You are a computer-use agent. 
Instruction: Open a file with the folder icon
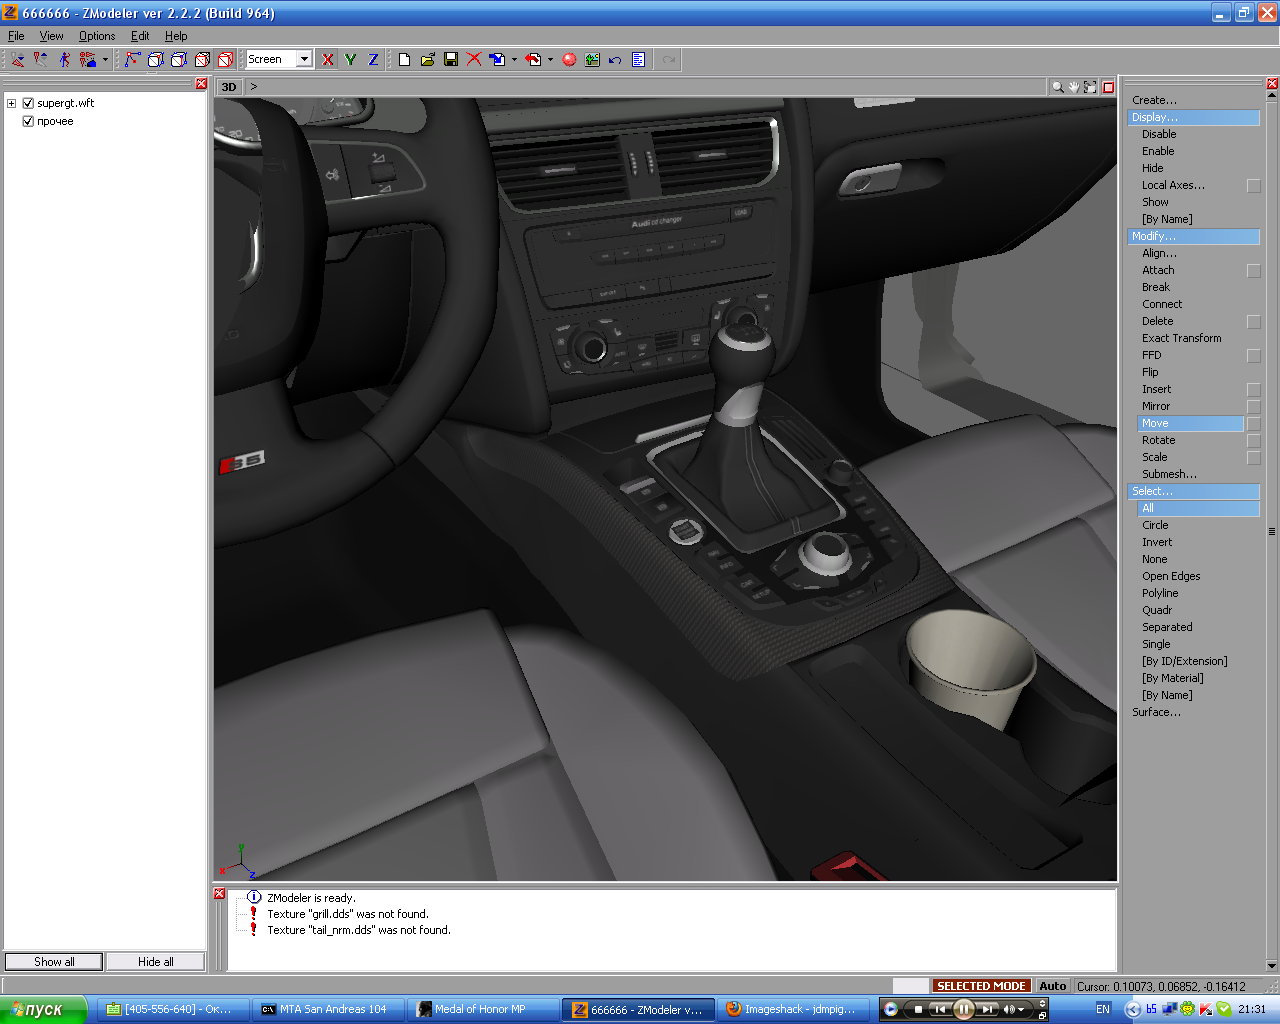pyautogui.click(x=428, y=60)
